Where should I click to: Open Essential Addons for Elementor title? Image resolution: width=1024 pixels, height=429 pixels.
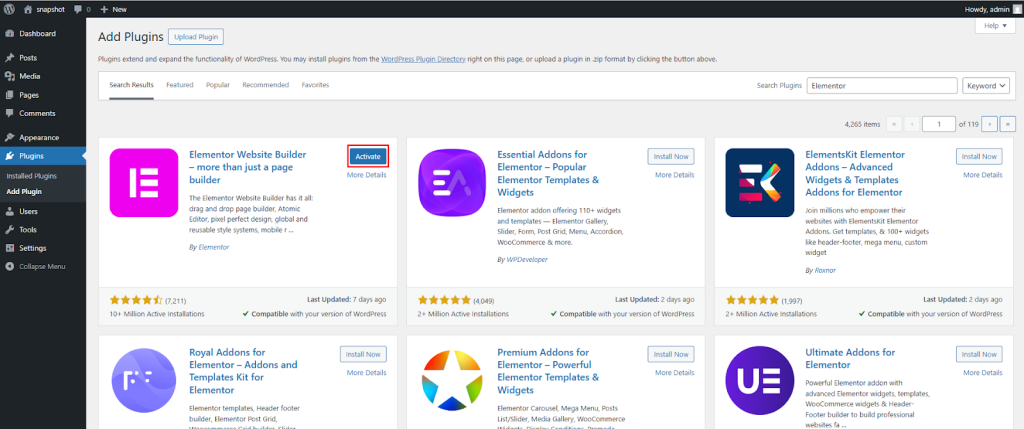pyautogui.click(x=549, y=173)
